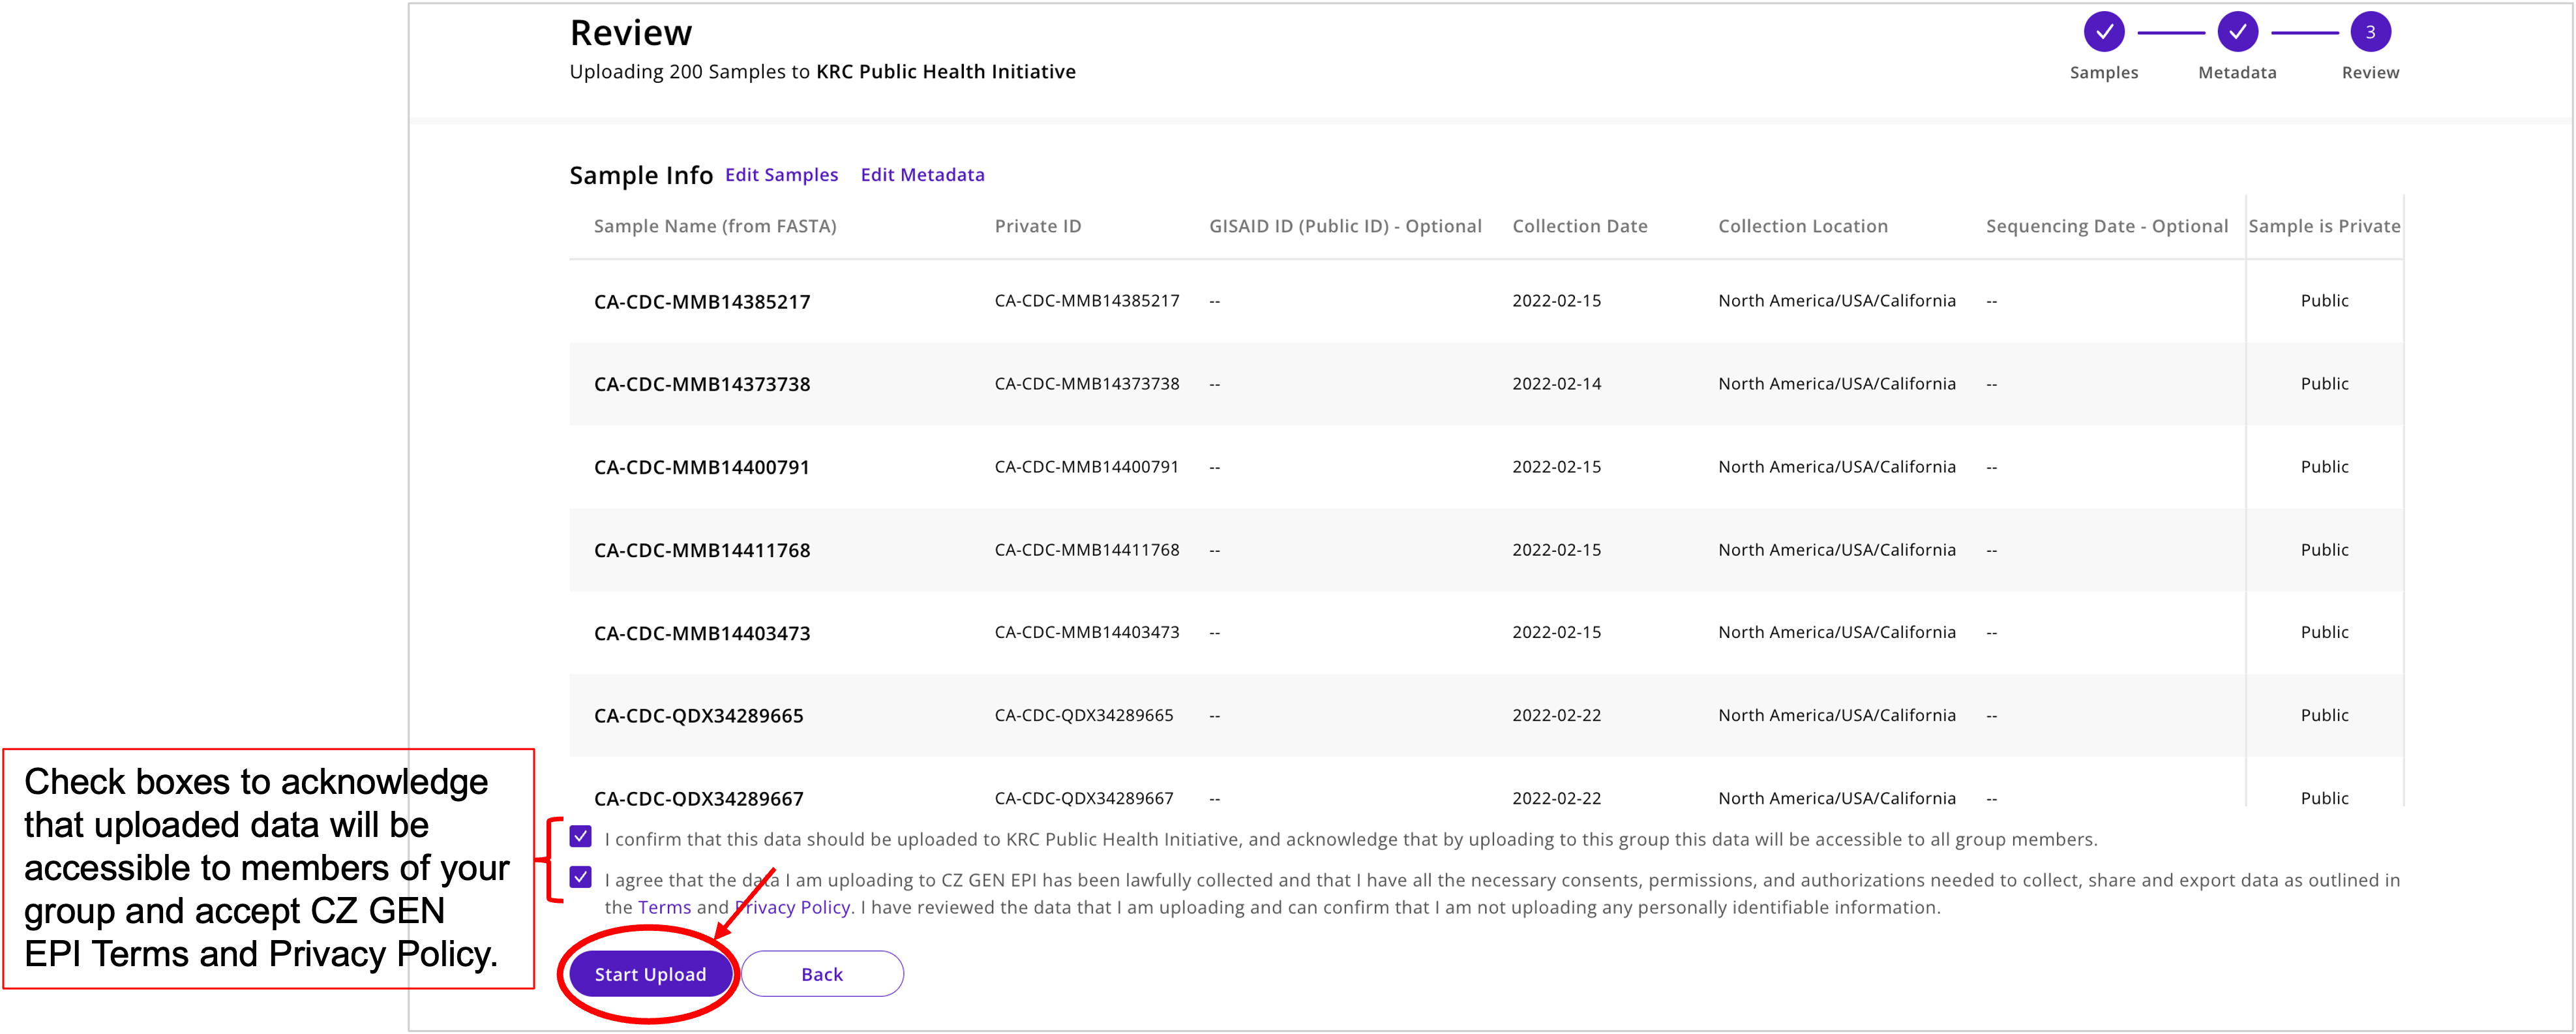Click the Sequencing Date - Optional column header

click(2107, 226)
